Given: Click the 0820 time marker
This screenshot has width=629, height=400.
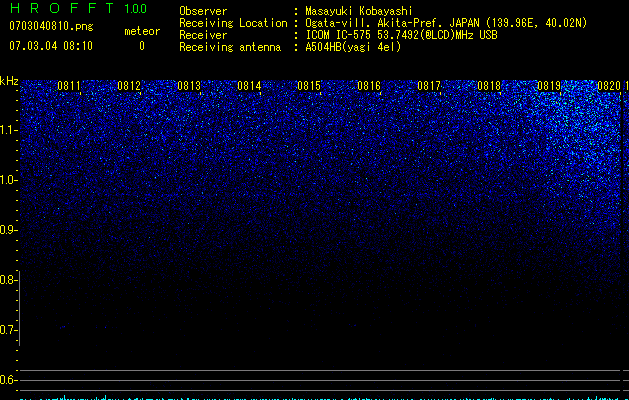Looking at the screenshot, I should click(x=609, y=86).
